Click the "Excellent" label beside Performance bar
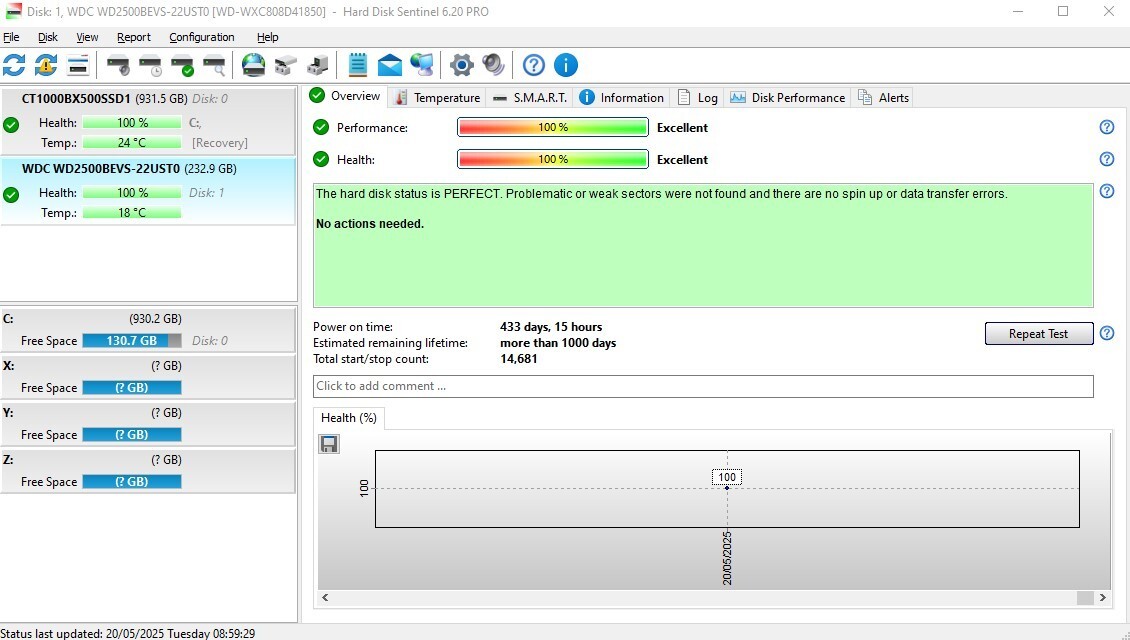 point(682,128)
